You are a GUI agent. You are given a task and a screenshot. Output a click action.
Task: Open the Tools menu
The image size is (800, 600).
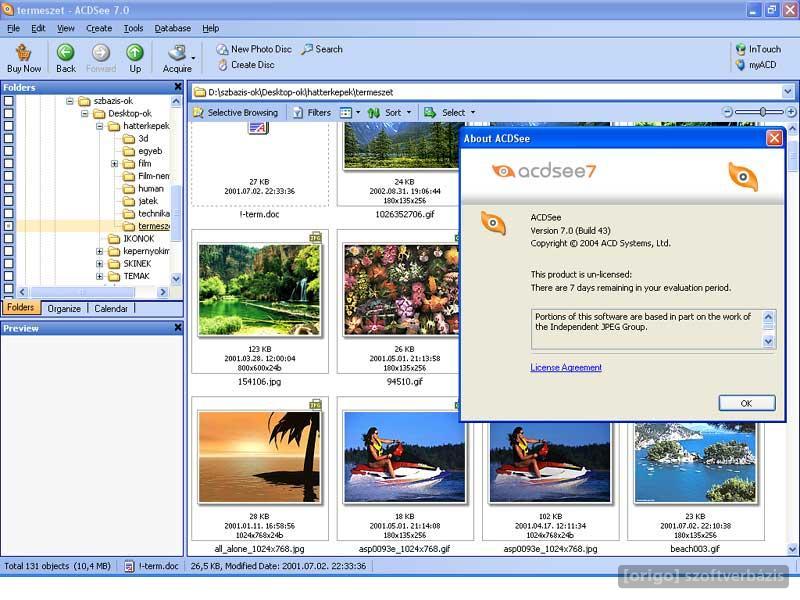[133, 28]
